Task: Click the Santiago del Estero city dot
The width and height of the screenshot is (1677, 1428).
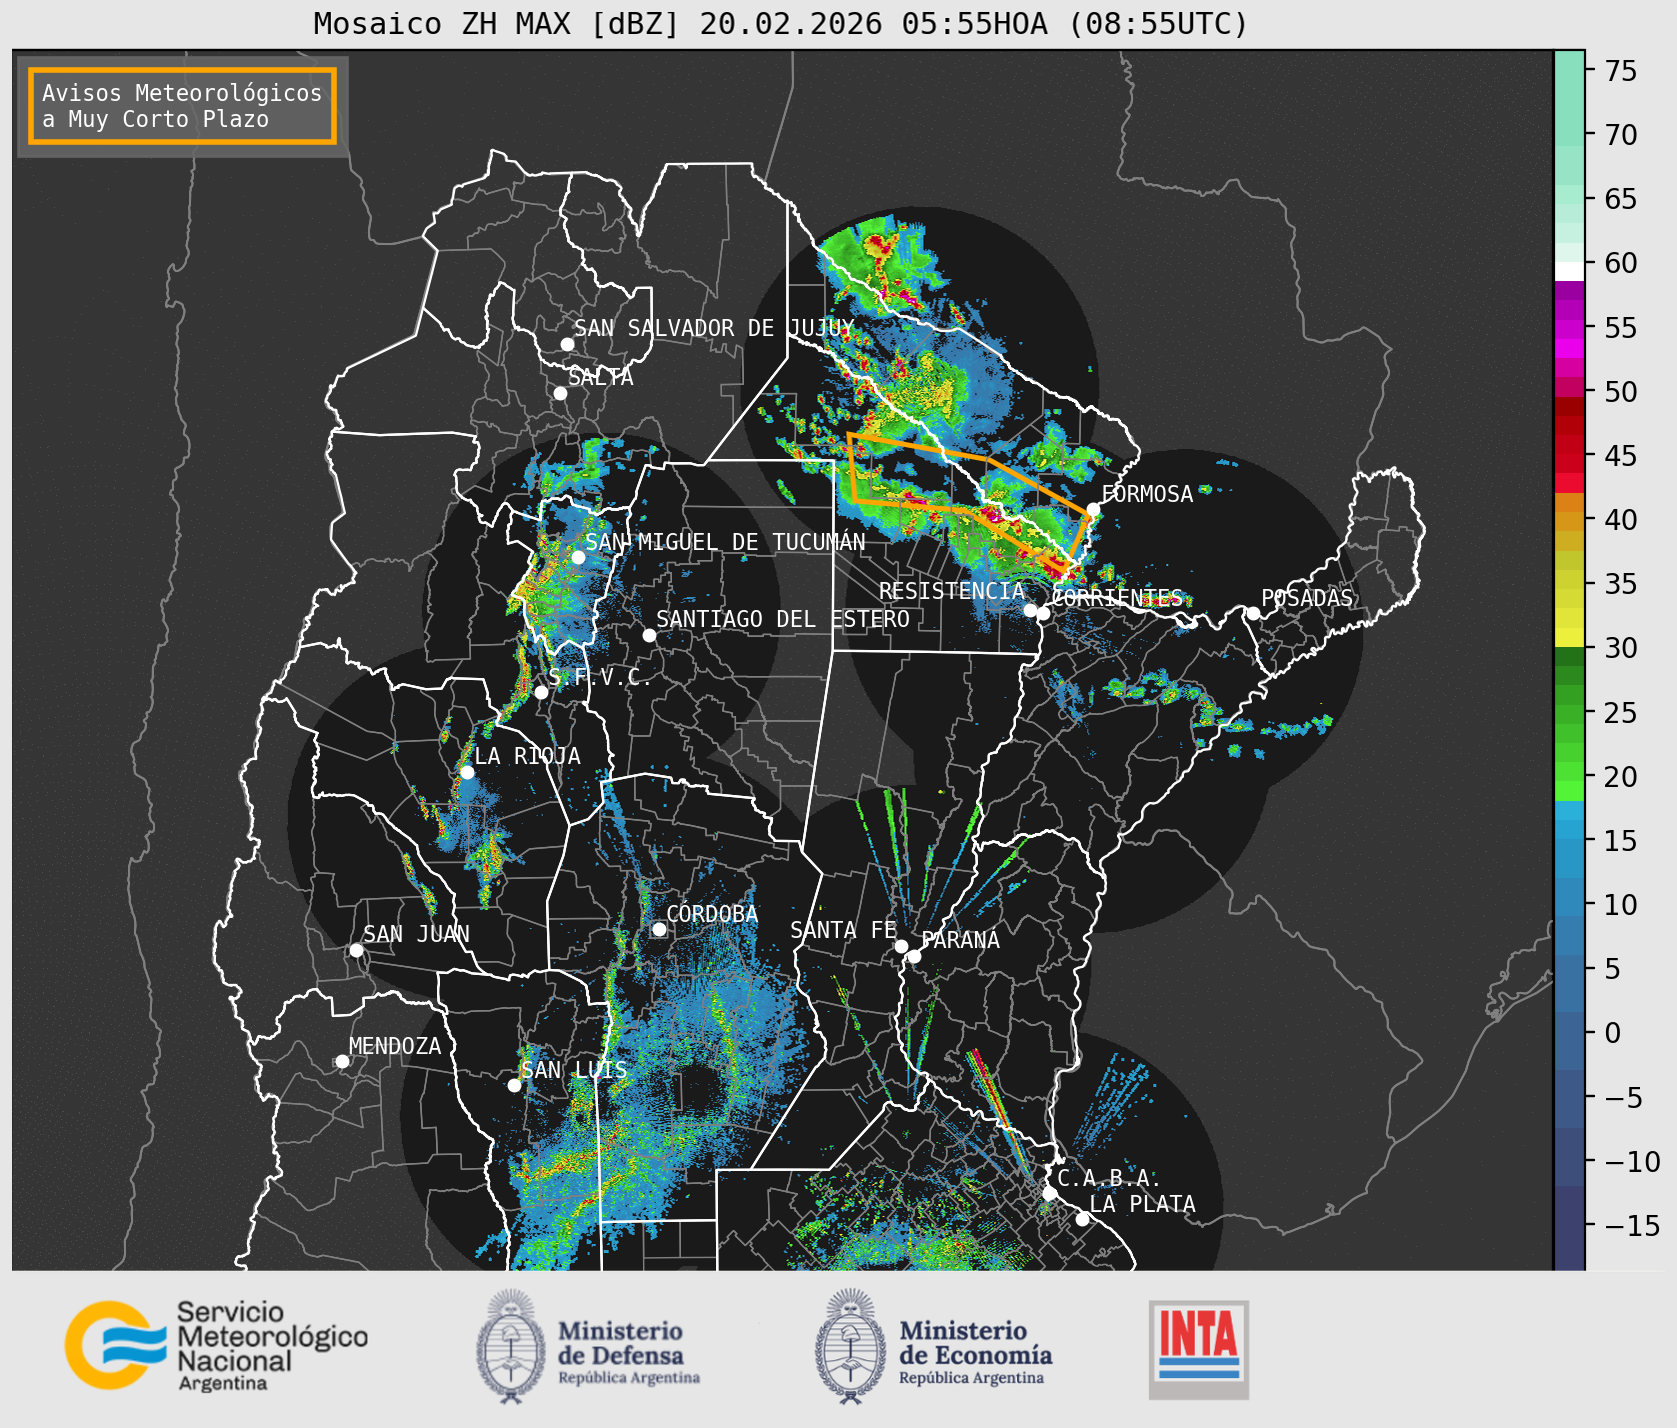Action: 649,635
